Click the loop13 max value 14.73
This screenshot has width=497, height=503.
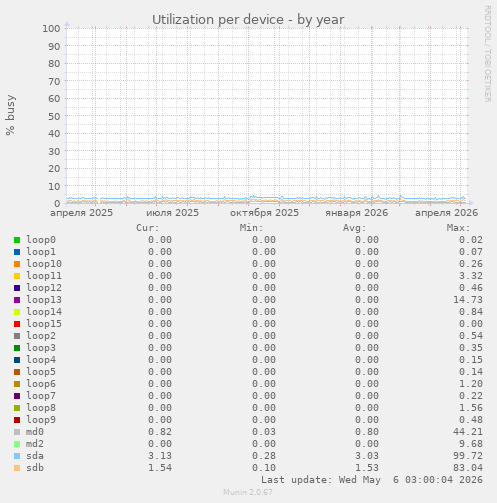[468, 300]
